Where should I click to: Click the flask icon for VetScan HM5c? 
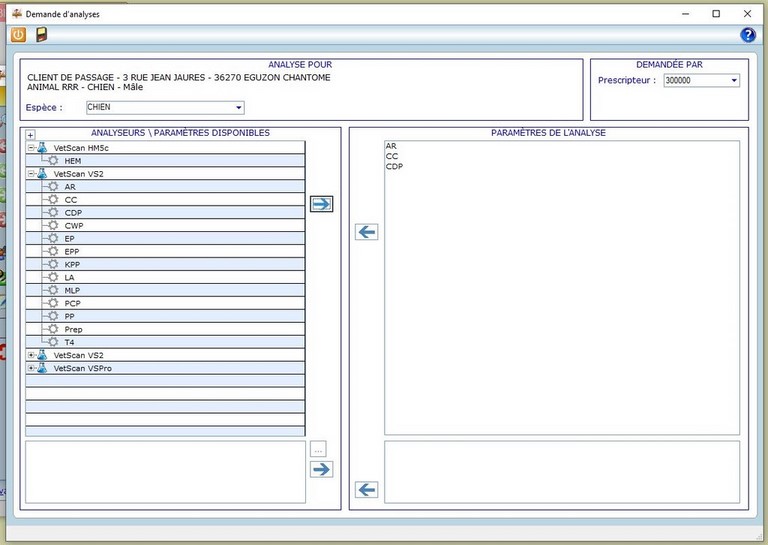point(42,148)
